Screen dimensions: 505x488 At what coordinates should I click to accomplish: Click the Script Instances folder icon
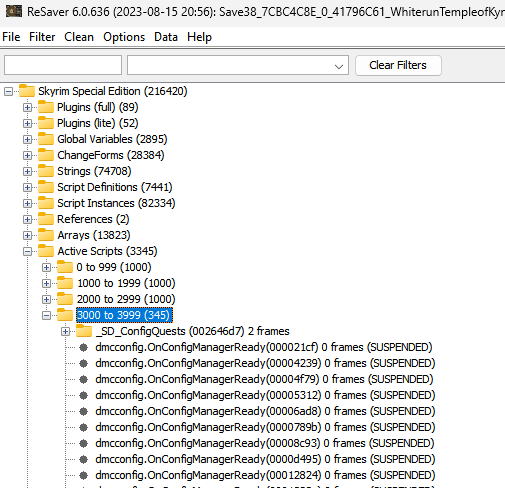[x=46, y=203]
